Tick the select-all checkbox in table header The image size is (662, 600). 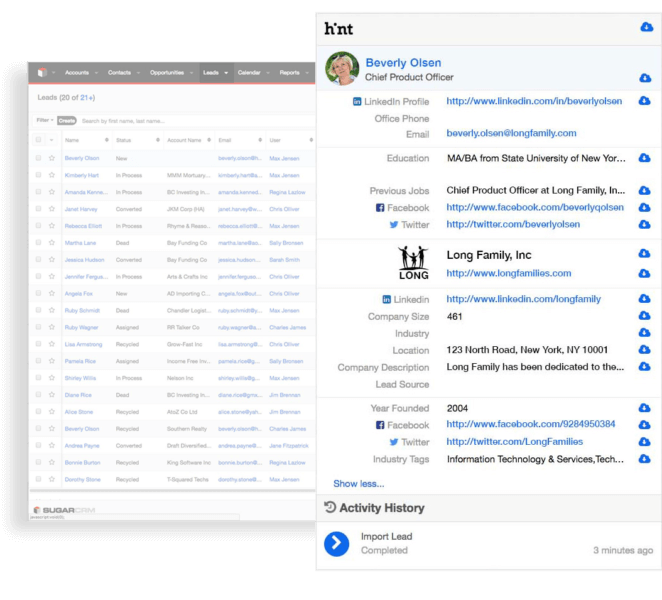click(x=38, y=140)
